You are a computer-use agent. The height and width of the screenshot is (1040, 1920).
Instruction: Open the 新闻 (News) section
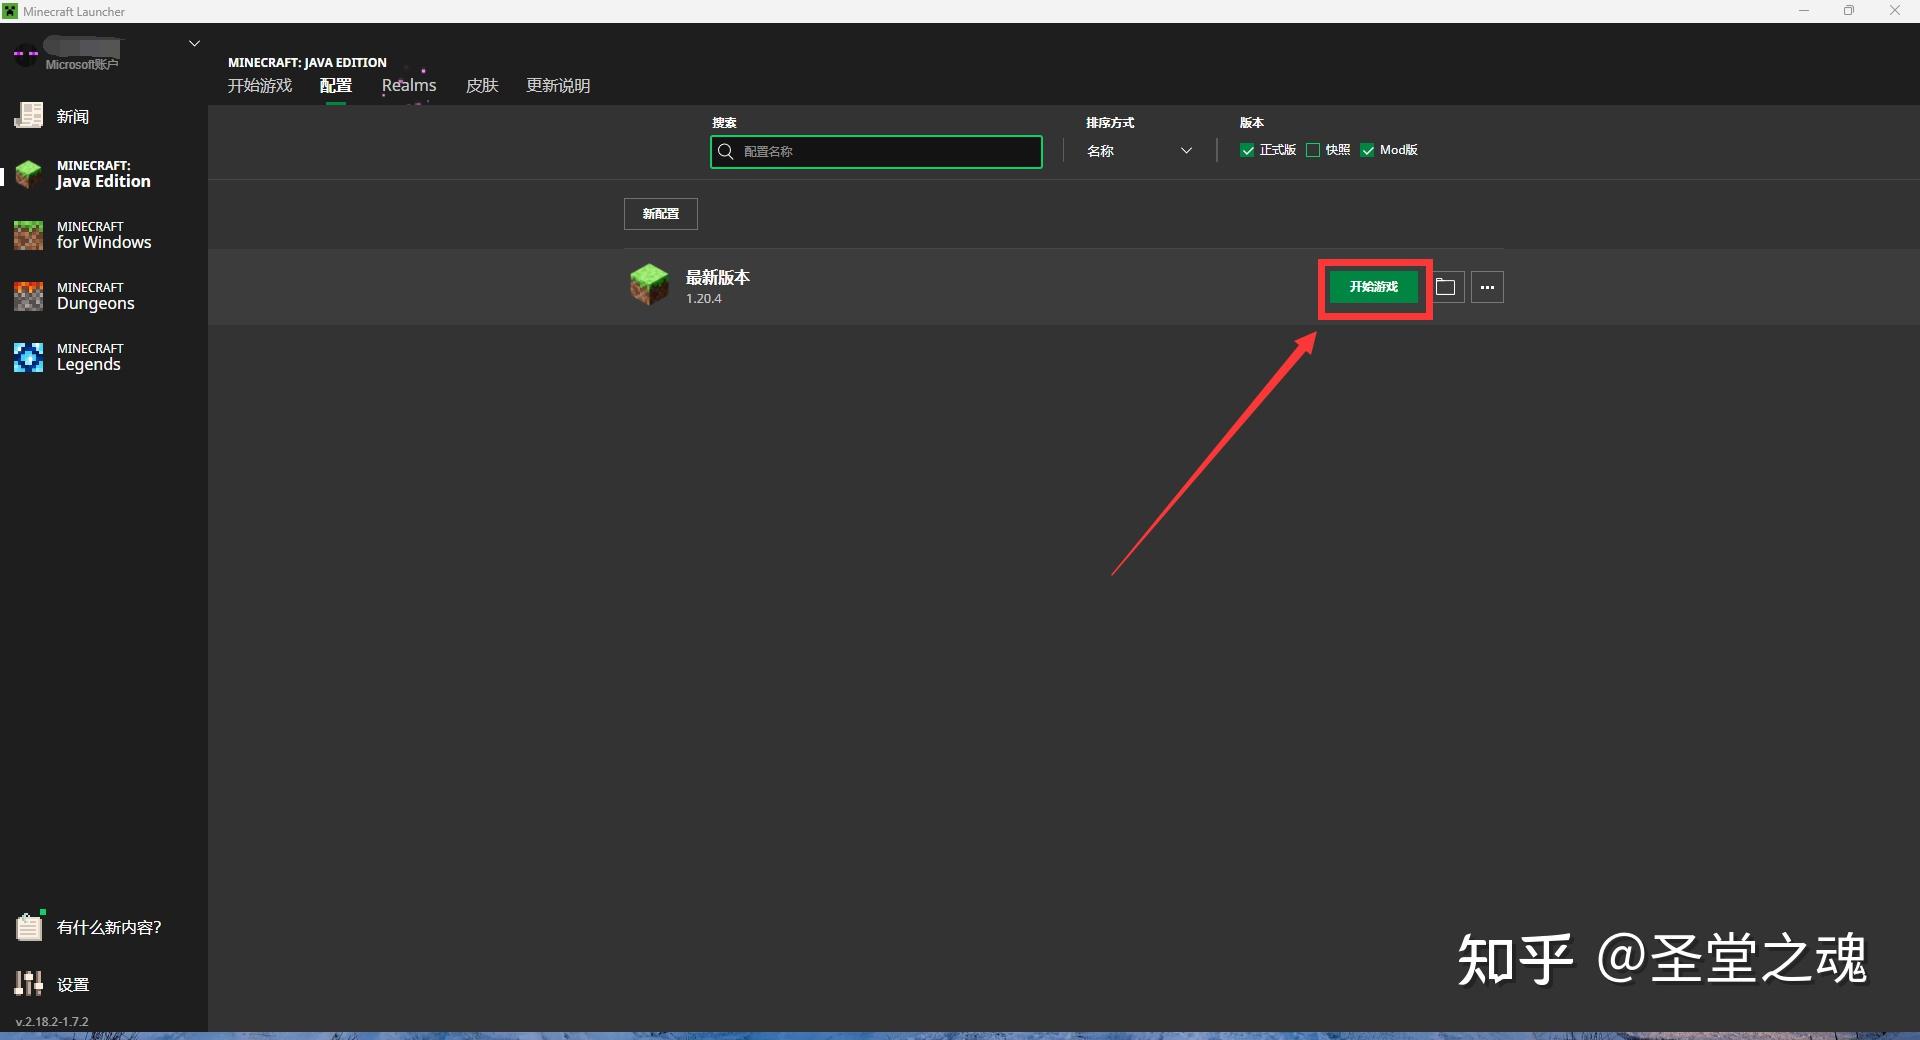coord(74,116)
